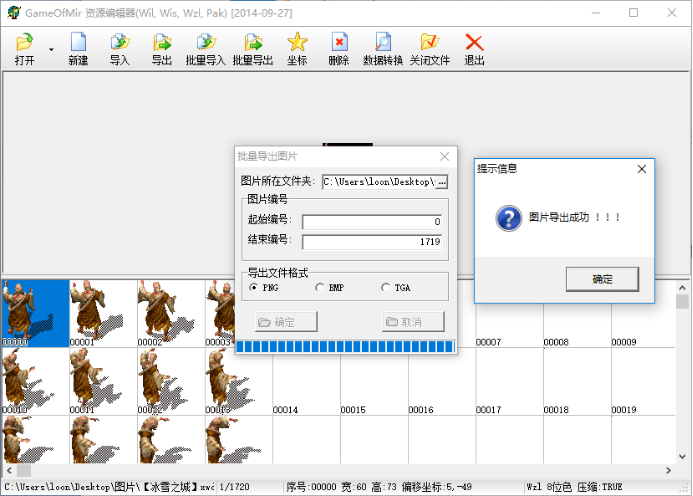The width and height of the screenshot is (693, 496).
Task: Select thumbnail 00000
Action: pyautogui.click(x=35, y=313)
